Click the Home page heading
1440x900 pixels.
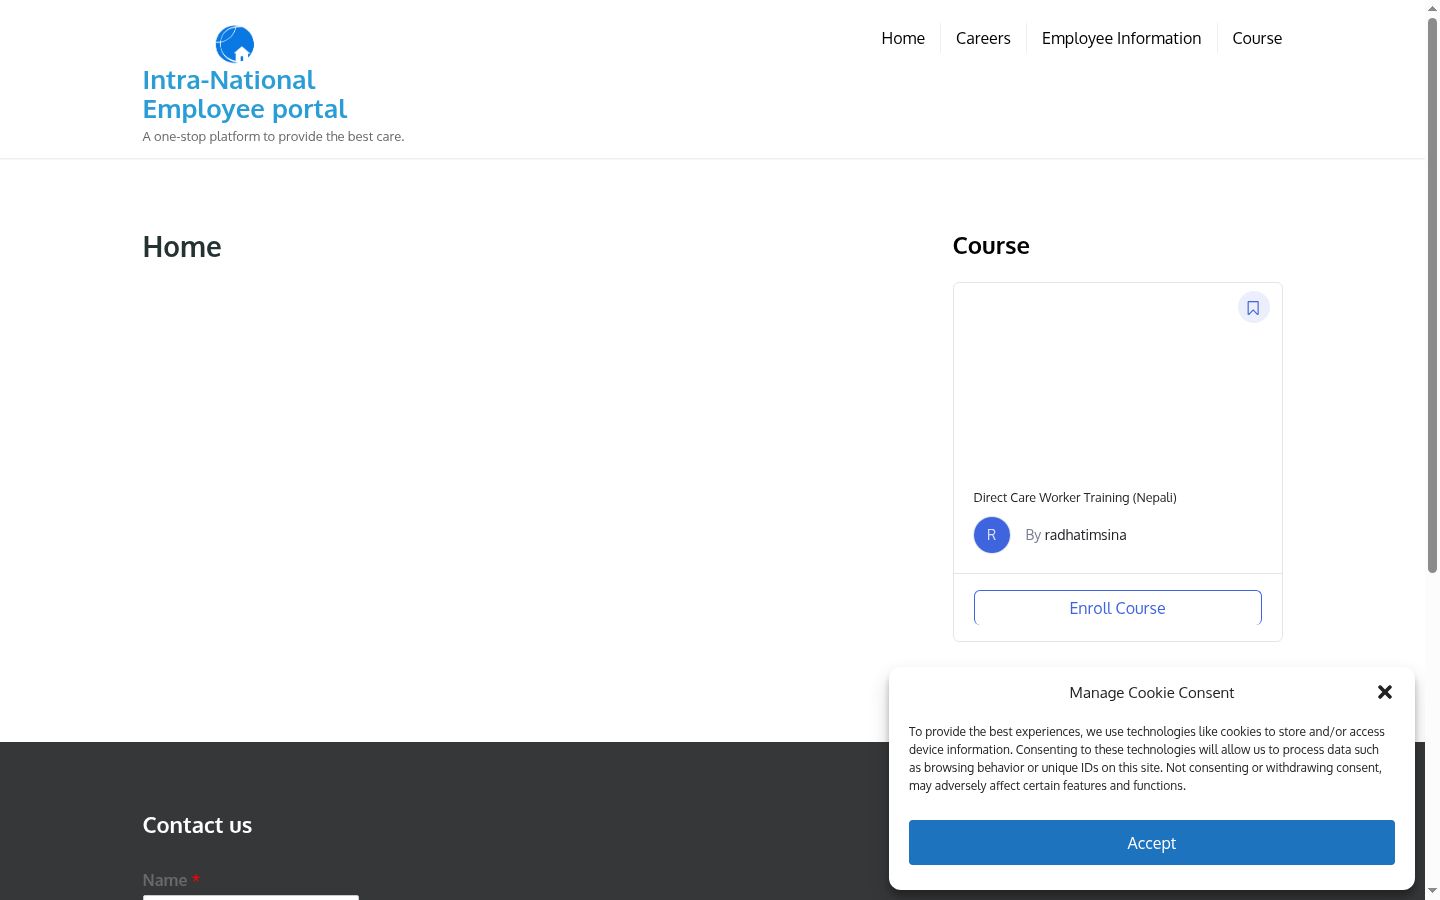[182, 247]
